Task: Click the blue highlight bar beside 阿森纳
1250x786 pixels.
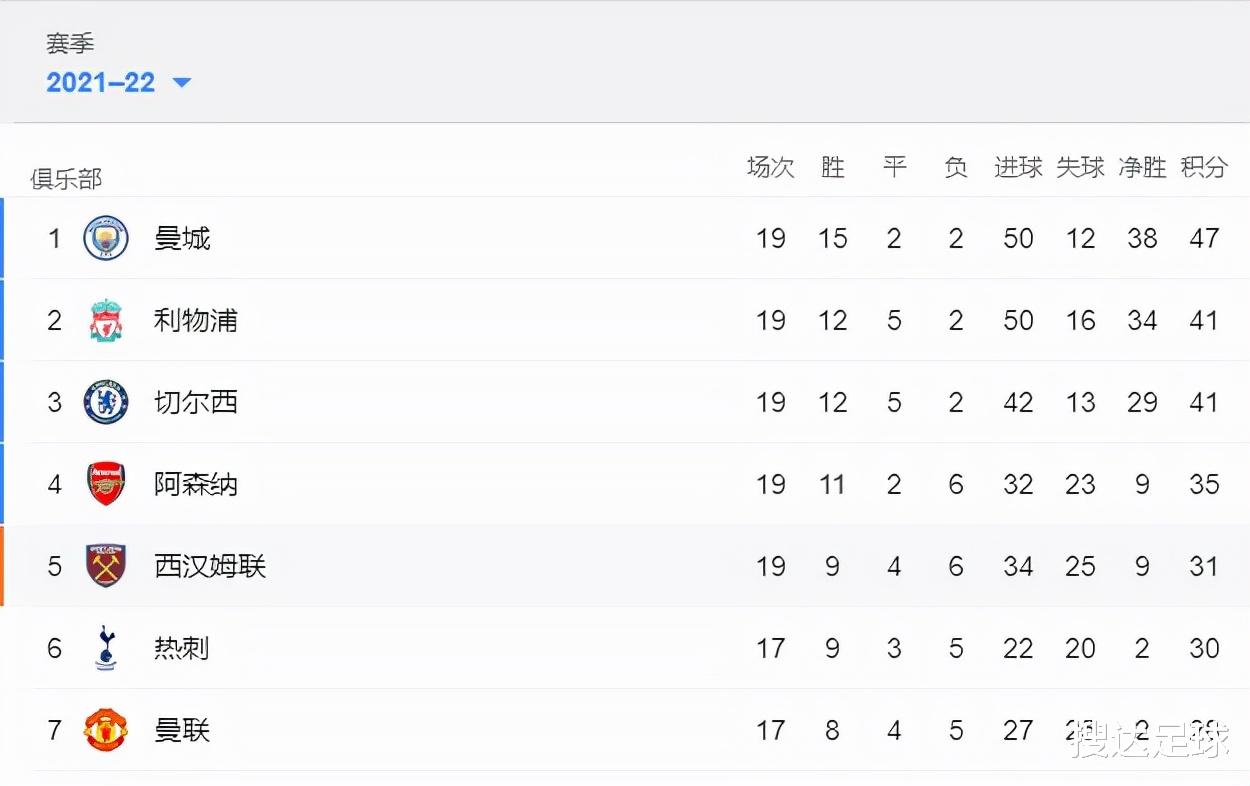Action: pos(3,484)
